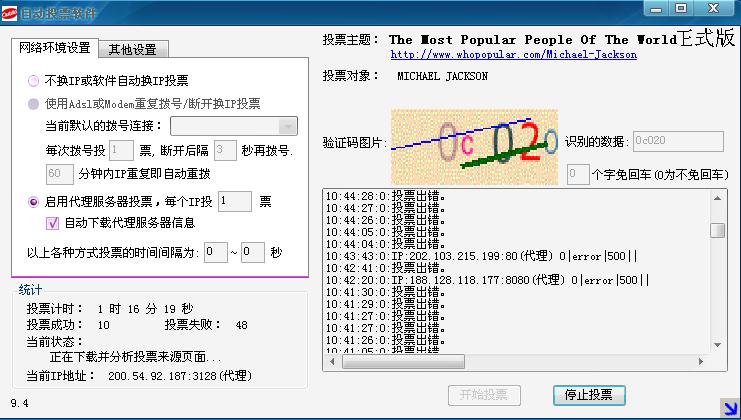The width and height of the screenshot is (741, 420).
Task: Click the 每次拨号投 votes input field
Action: pos(121,150)
